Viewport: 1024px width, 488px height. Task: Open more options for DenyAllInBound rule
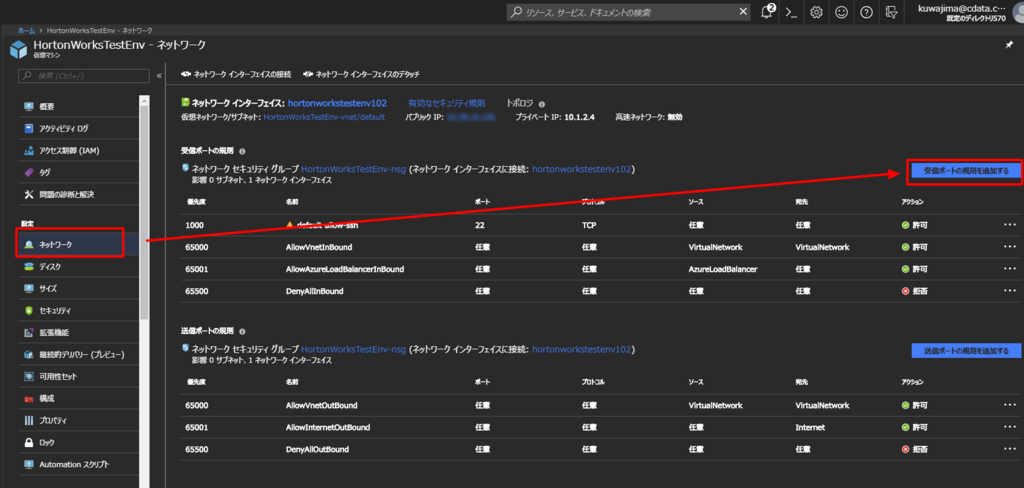[1010, 291]
